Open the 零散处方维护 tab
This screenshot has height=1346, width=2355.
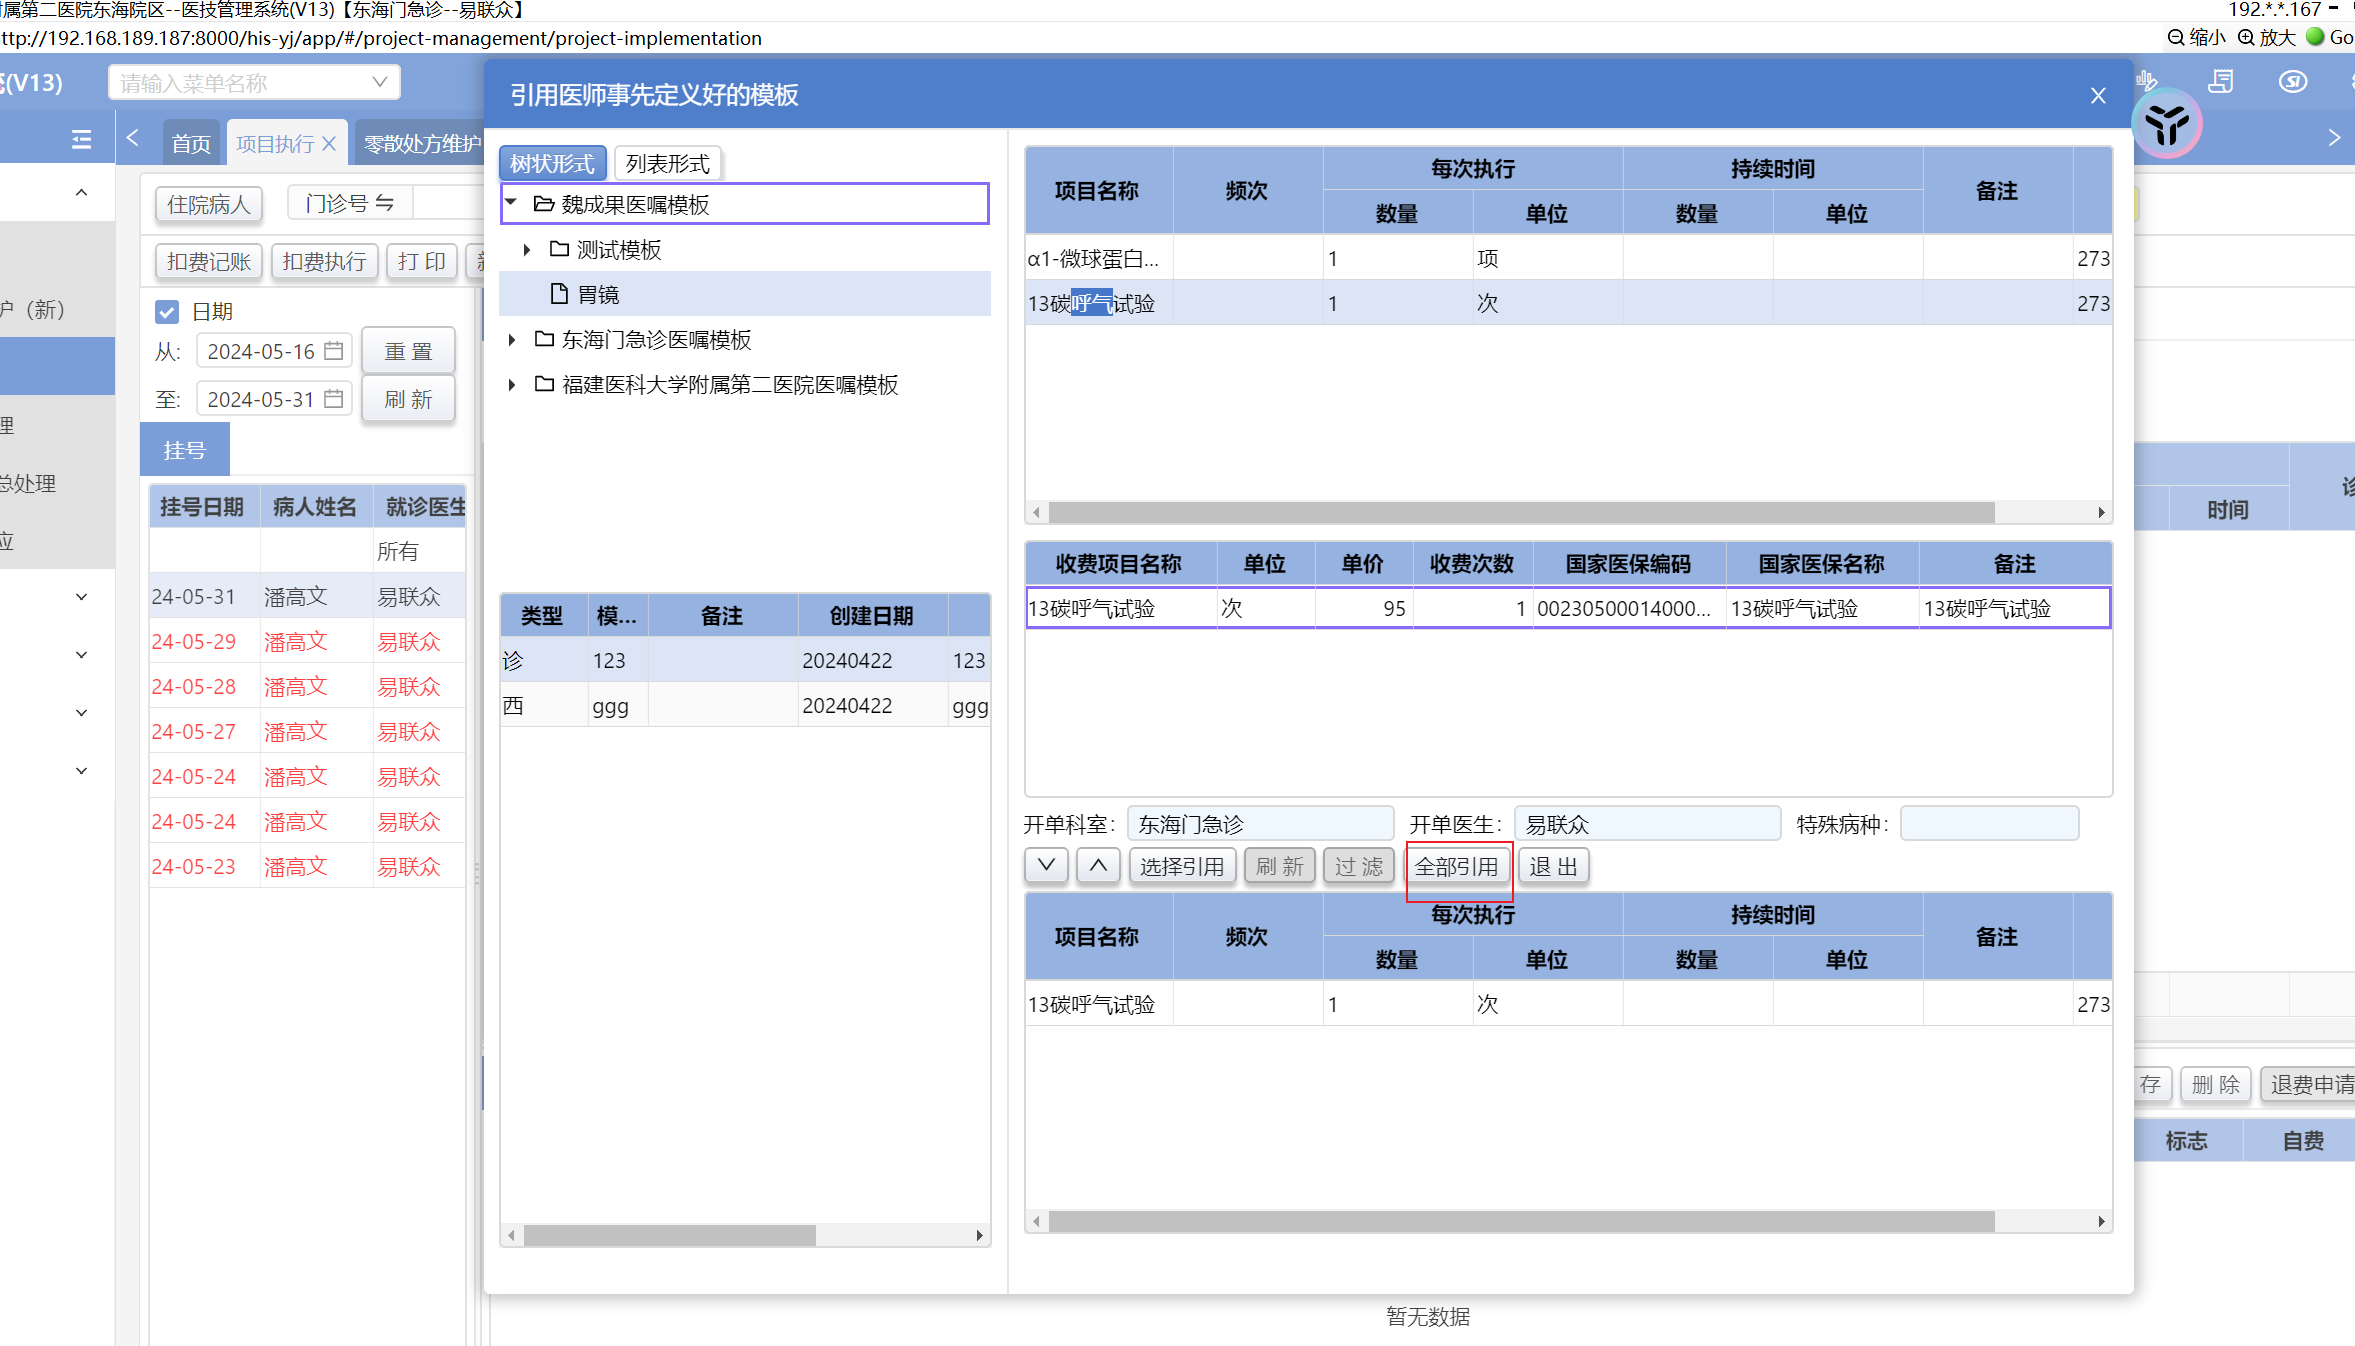421,144
